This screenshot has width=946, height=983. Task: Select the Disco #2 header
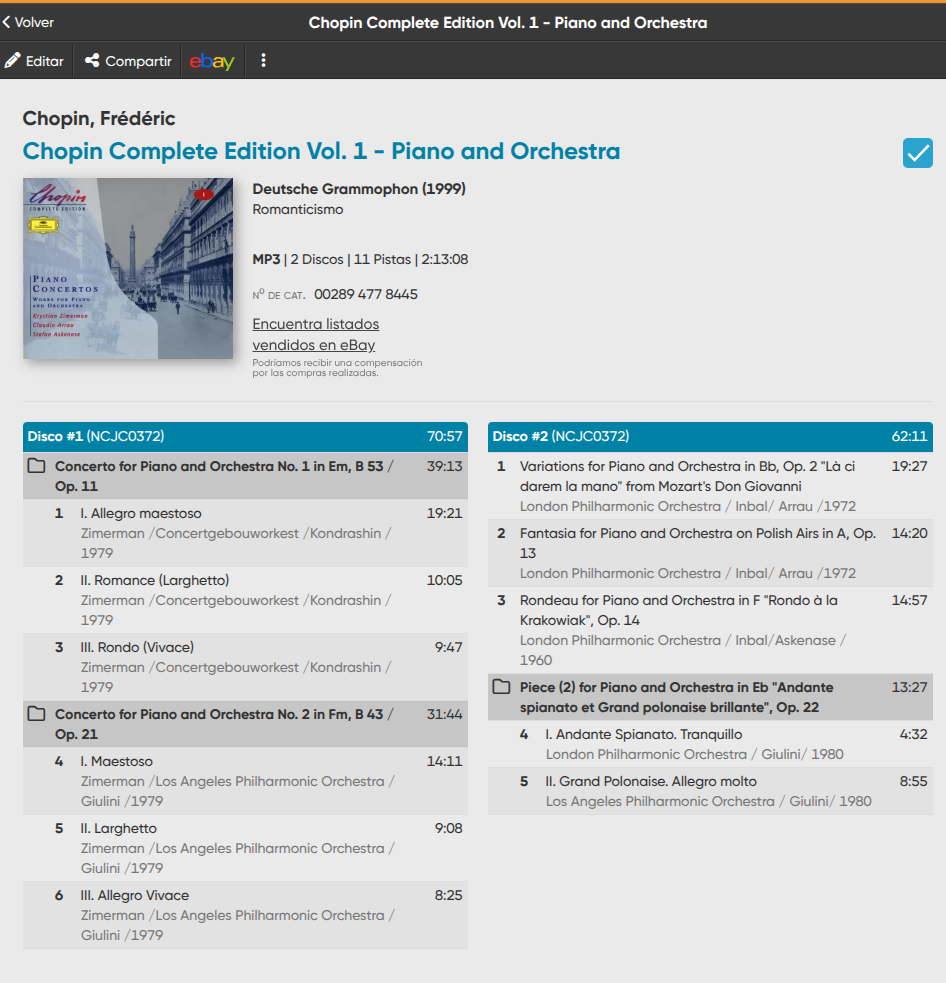coord(710,436)
